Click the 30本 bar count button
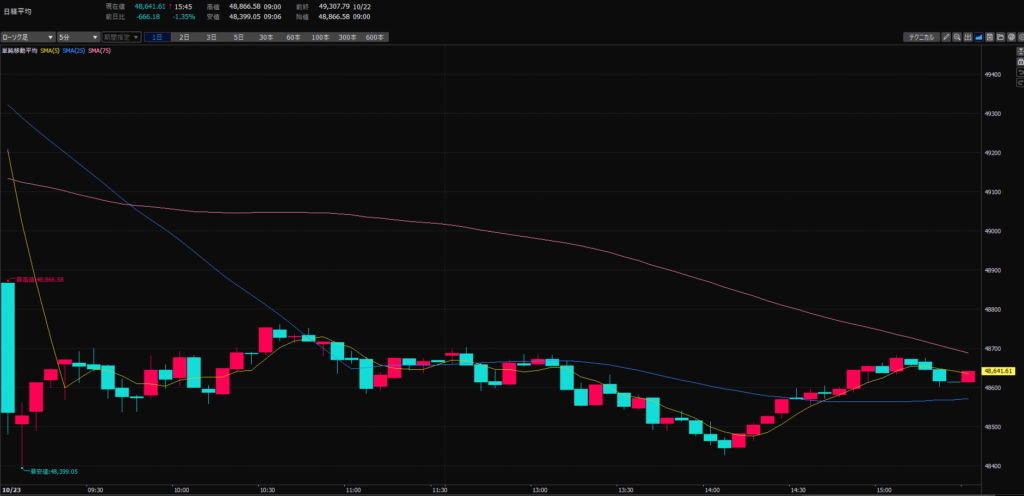 (x=266, y=37)
